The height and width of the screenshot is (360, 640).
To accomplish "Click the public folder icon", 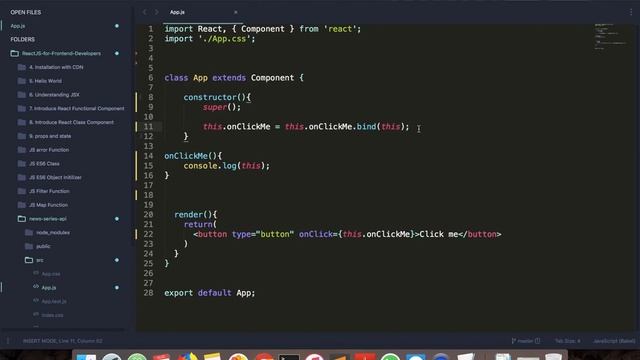I will click(x=29, y=246).
